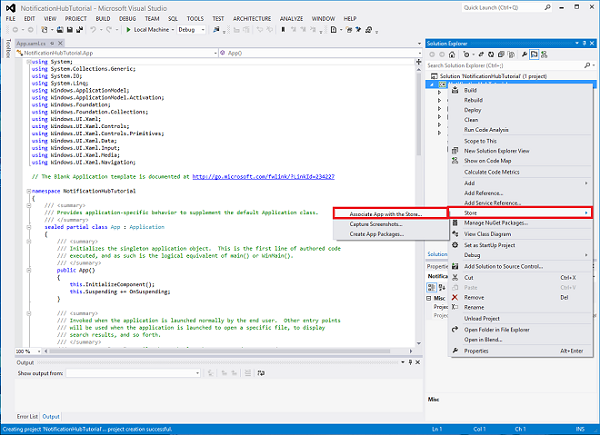
Task: Toggle Alphabetical sort in Properties pane
Action: coord(442,287)
